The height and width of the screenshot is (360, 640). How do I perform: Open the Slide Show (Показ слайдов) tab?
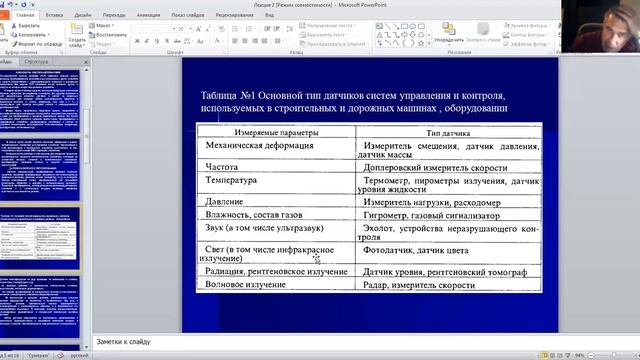coord(188,15)
